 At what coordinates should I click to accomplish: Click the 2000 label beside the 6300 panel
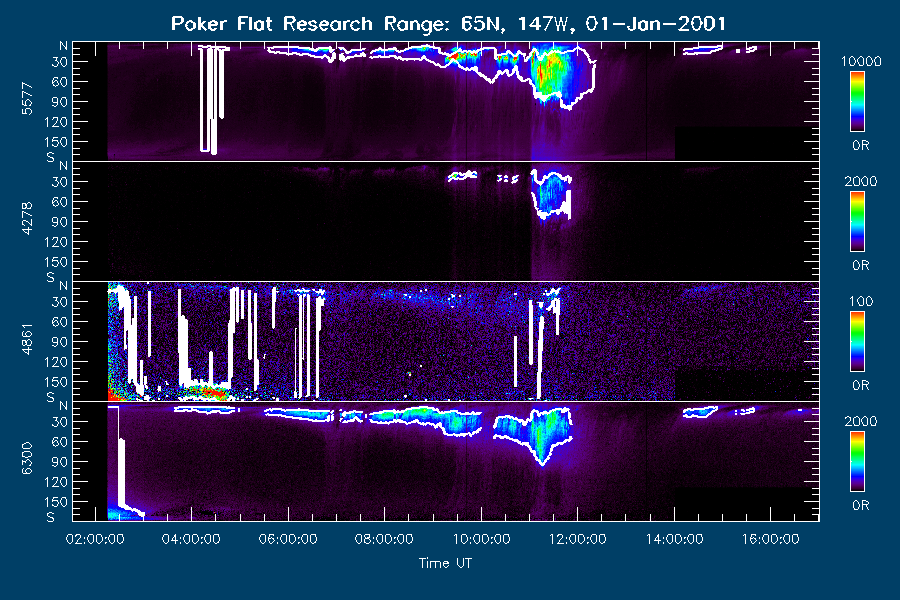[x=861, y=421]
